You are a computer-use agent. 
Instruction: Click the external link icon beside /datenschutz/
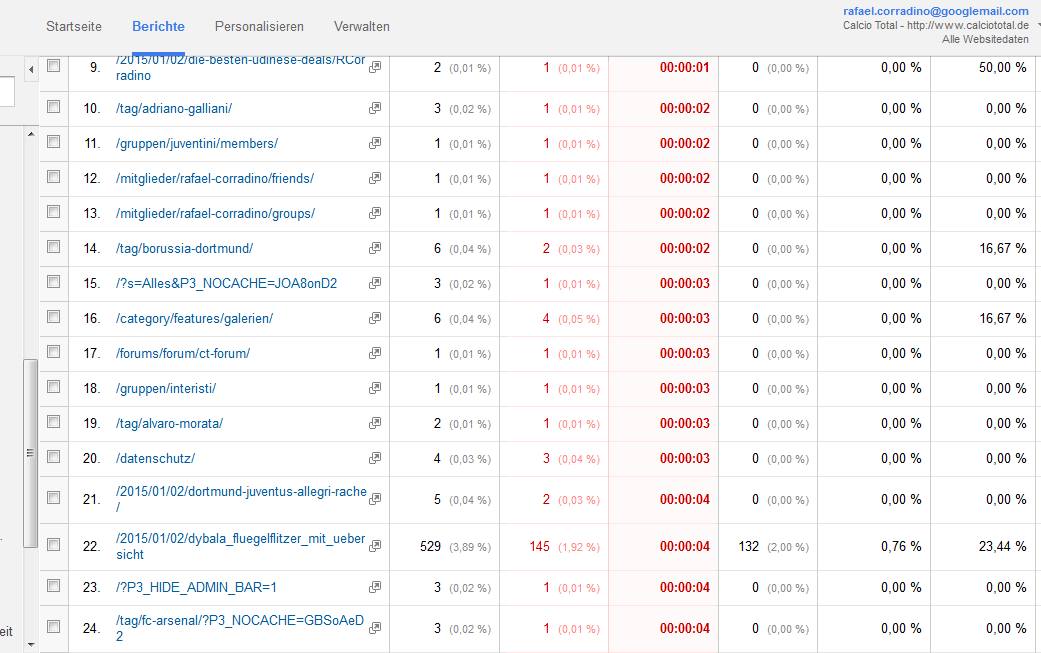pos(375,458)
